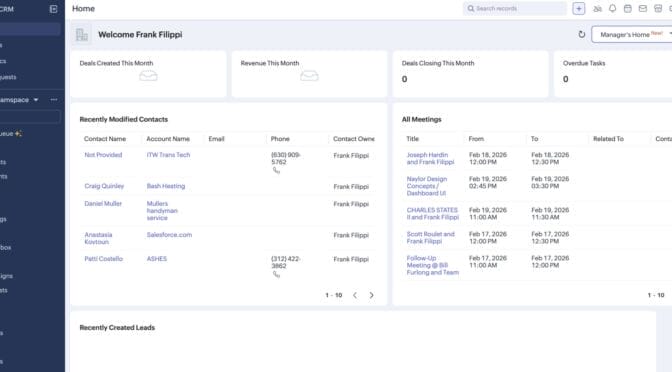Click the crossed-out people icon beside the plus button
The width and height of the screenshot is (672, 372).
tap(597, 9)
